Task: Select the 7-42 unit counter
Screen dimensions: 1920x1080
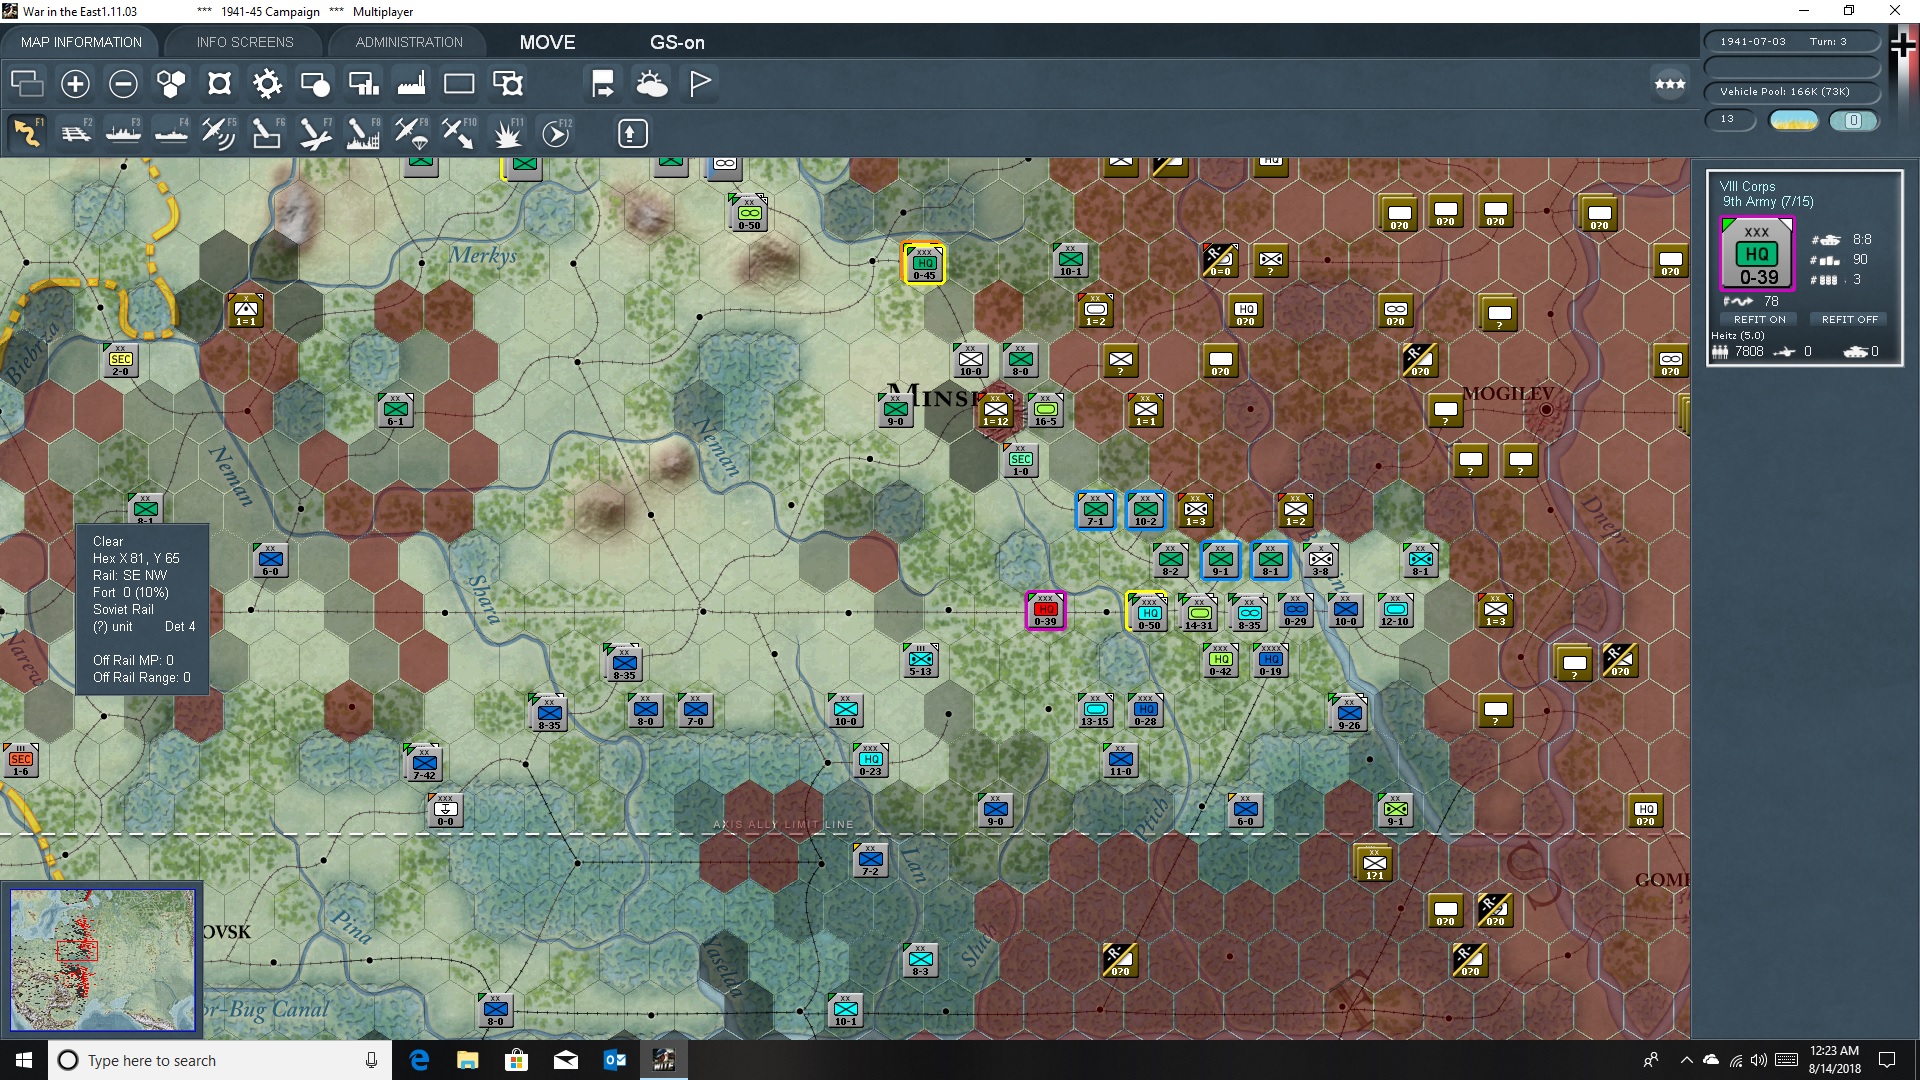Action: 424,763
